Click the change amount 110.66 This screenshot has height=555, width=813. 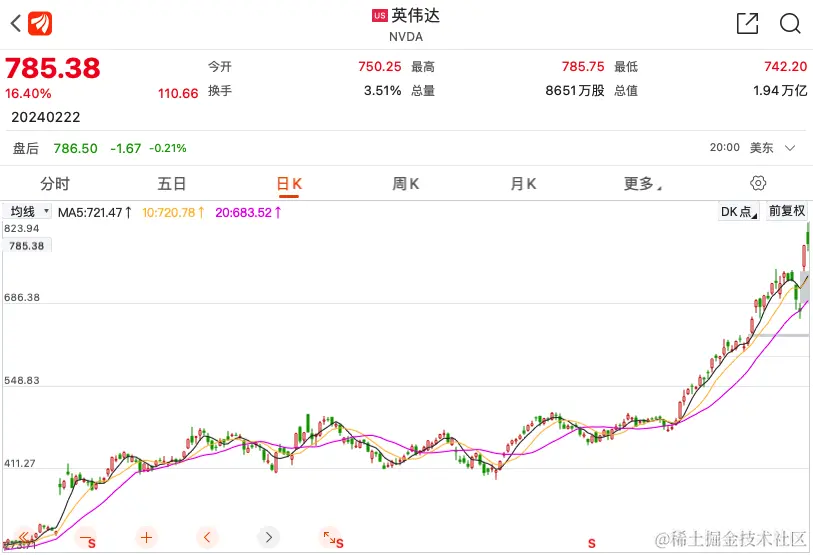178,94
